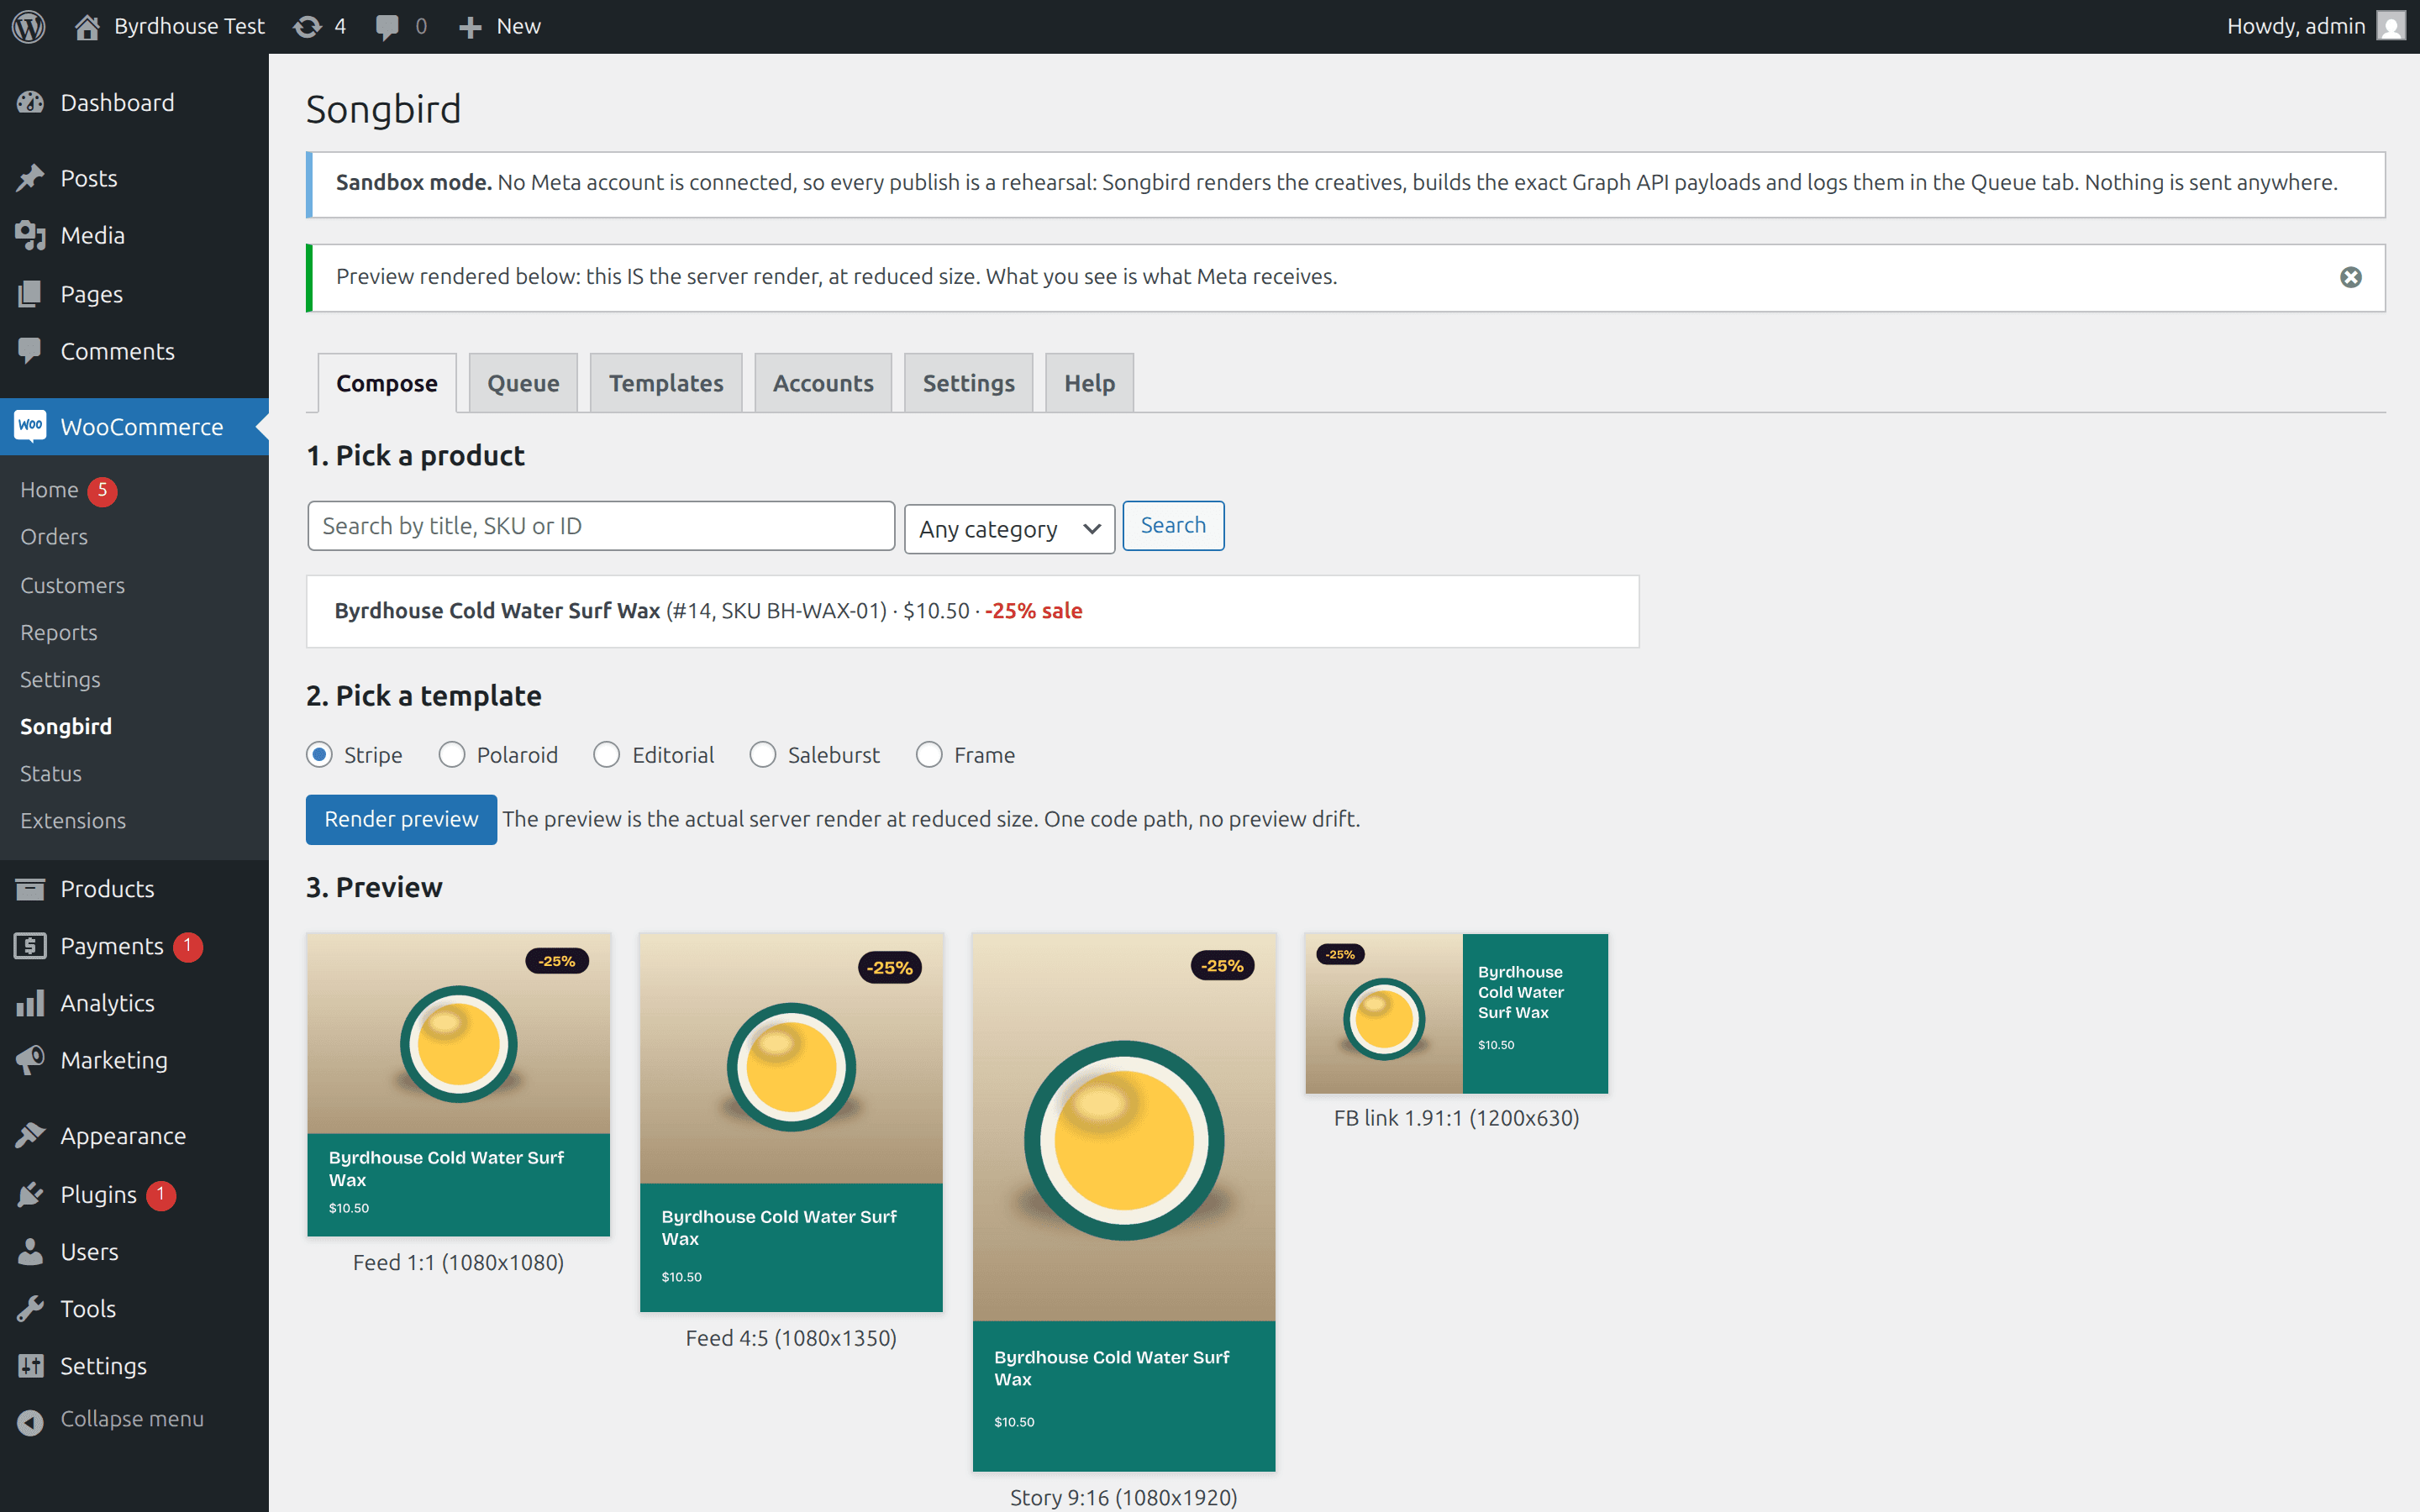
Task: Open WooCommerce Extensions submenu item
Action: pyautogui.click(x=73, y=820)
